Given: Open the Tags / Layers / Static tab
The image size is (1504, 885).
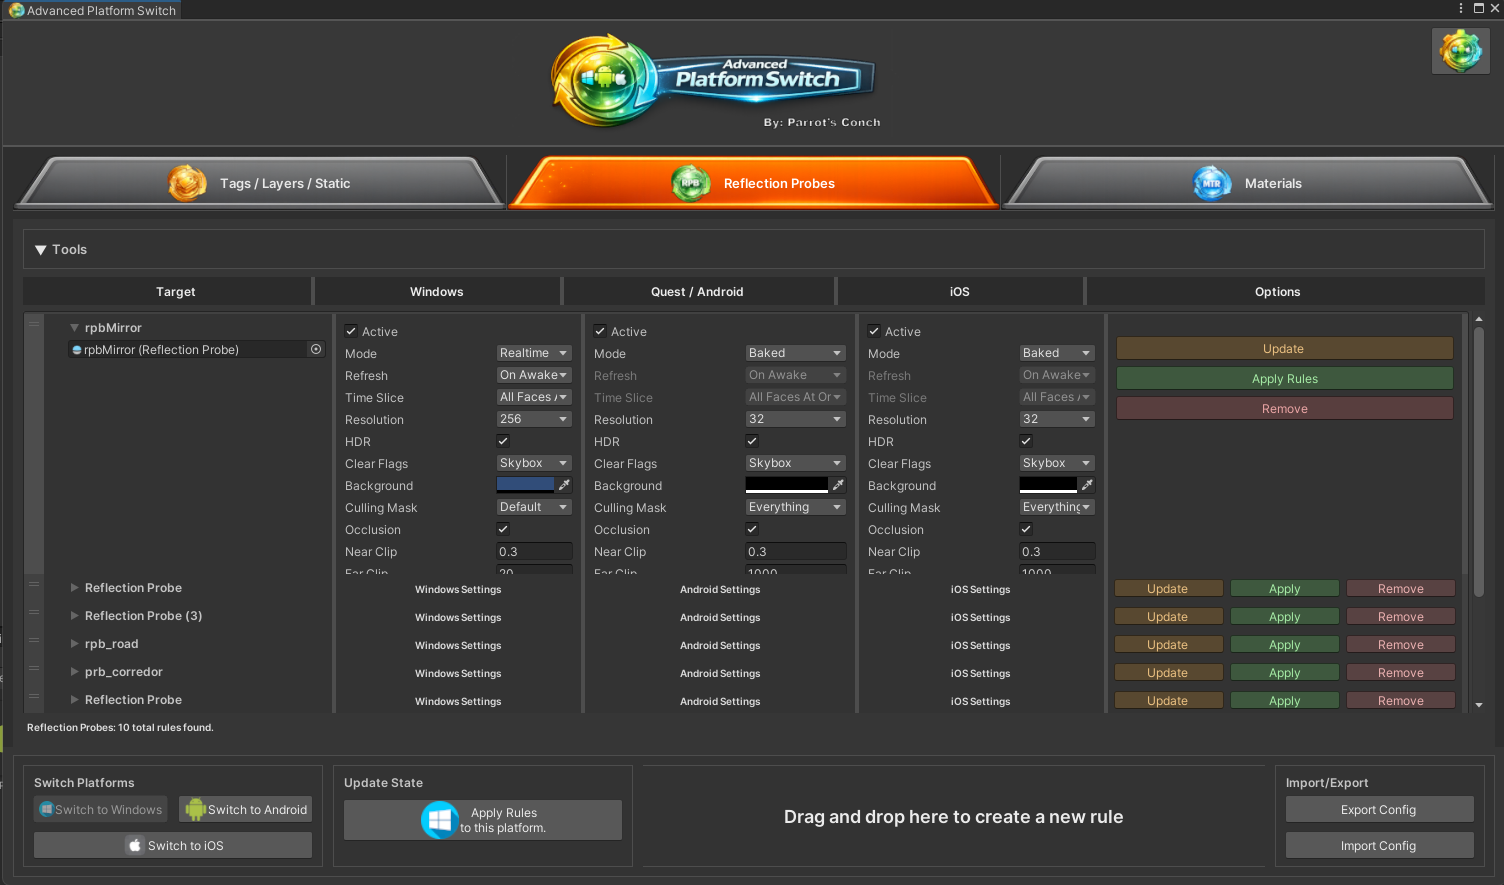Looking at the screenshot, I should (x=260, y=184).
